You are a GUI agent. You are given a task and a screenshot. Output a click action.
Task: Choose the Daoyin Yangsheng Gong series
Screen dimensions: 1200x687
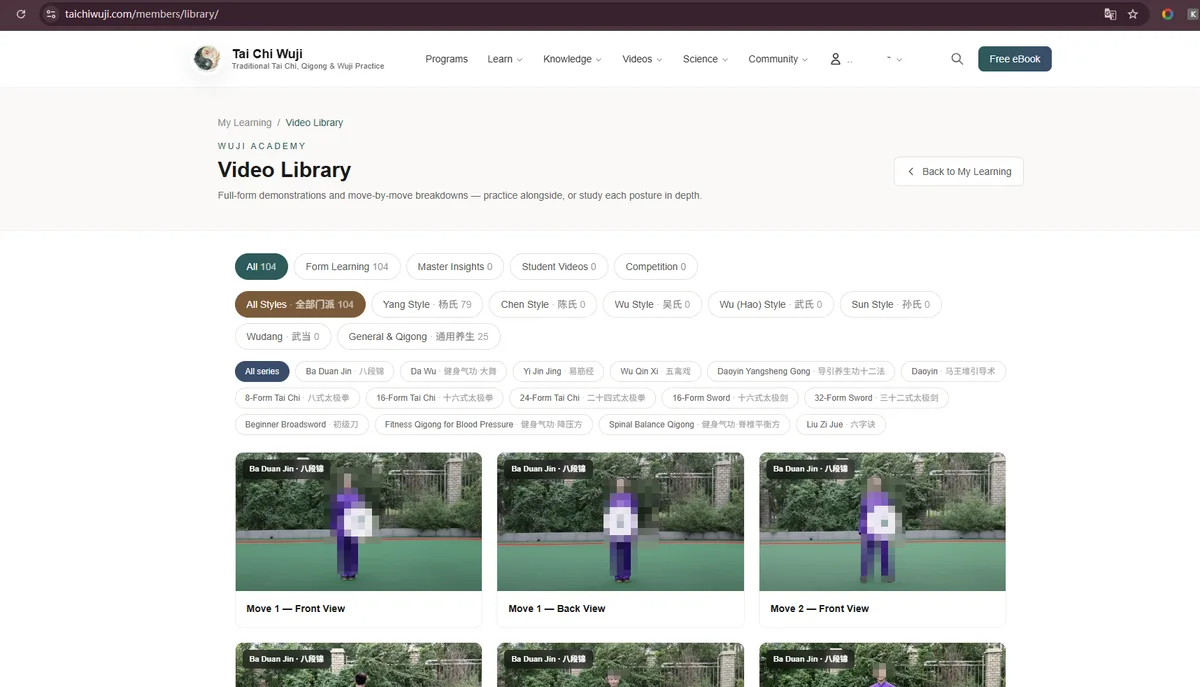[x=801, y=371]
